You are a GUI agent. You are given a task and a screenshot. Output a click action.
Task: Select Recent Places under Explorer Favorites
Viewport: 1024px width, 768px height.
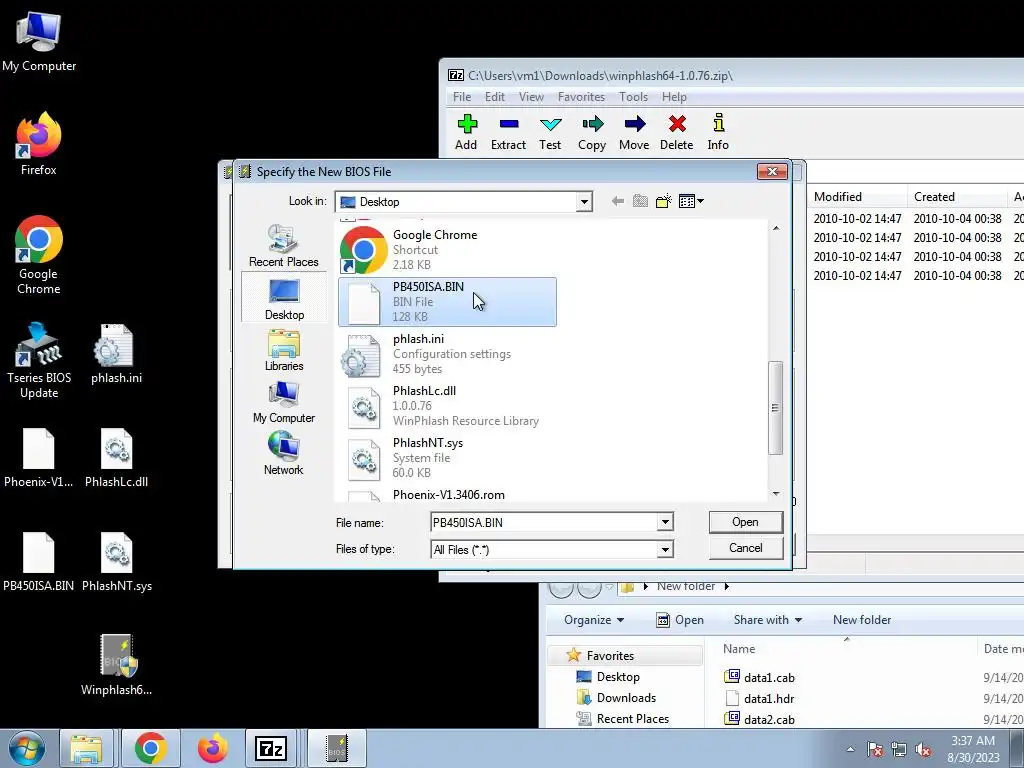pyautogui.click(x=632, y=718)
